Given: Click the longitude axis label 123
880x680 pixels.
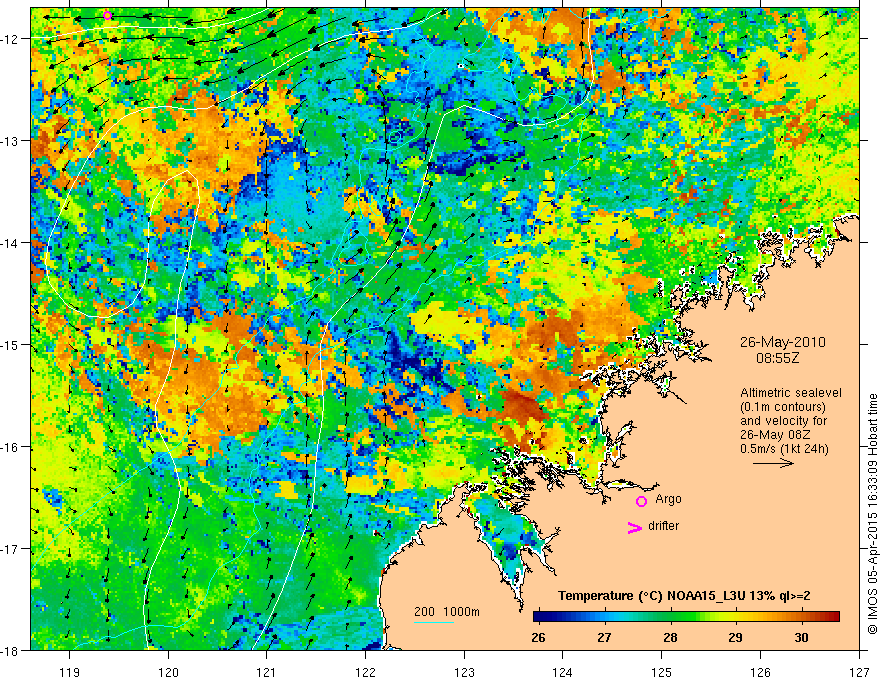Looking at the screenshot, I should (464, 672).
